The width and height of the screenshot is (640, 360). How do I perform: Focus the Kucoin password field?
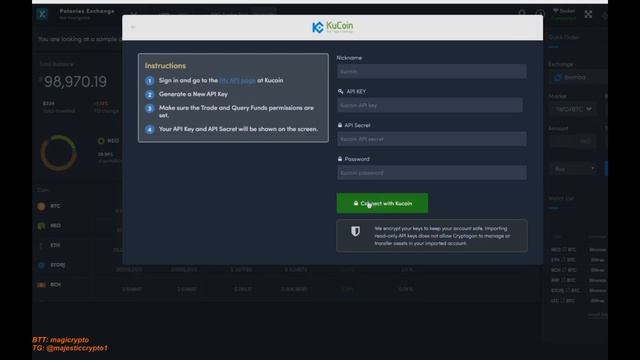(431, 173)
